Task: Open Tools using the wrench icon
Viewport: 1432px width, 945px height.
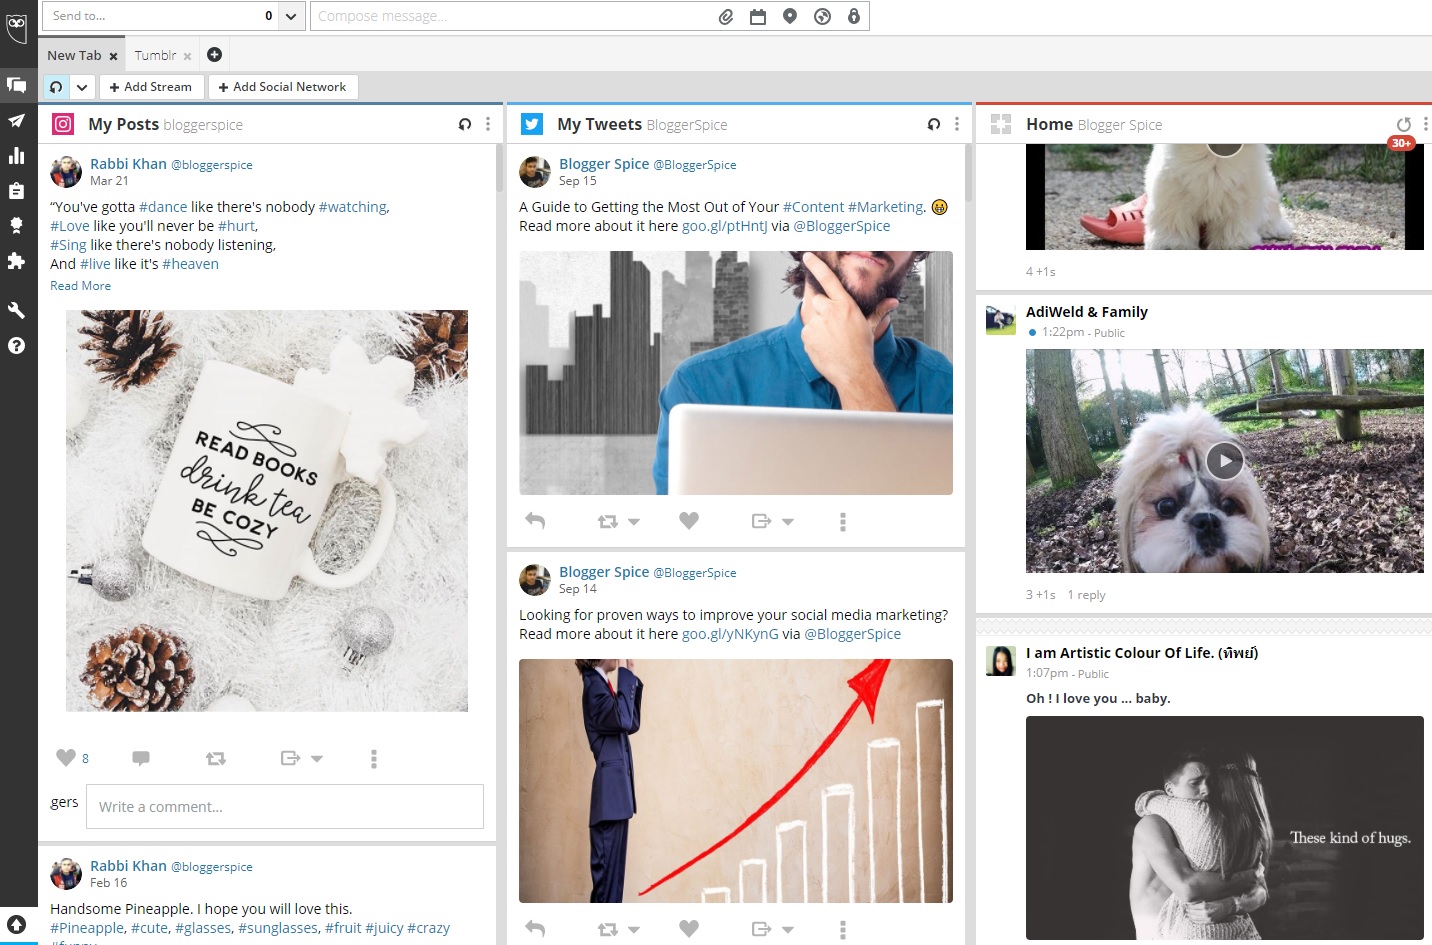Action: 17,310
